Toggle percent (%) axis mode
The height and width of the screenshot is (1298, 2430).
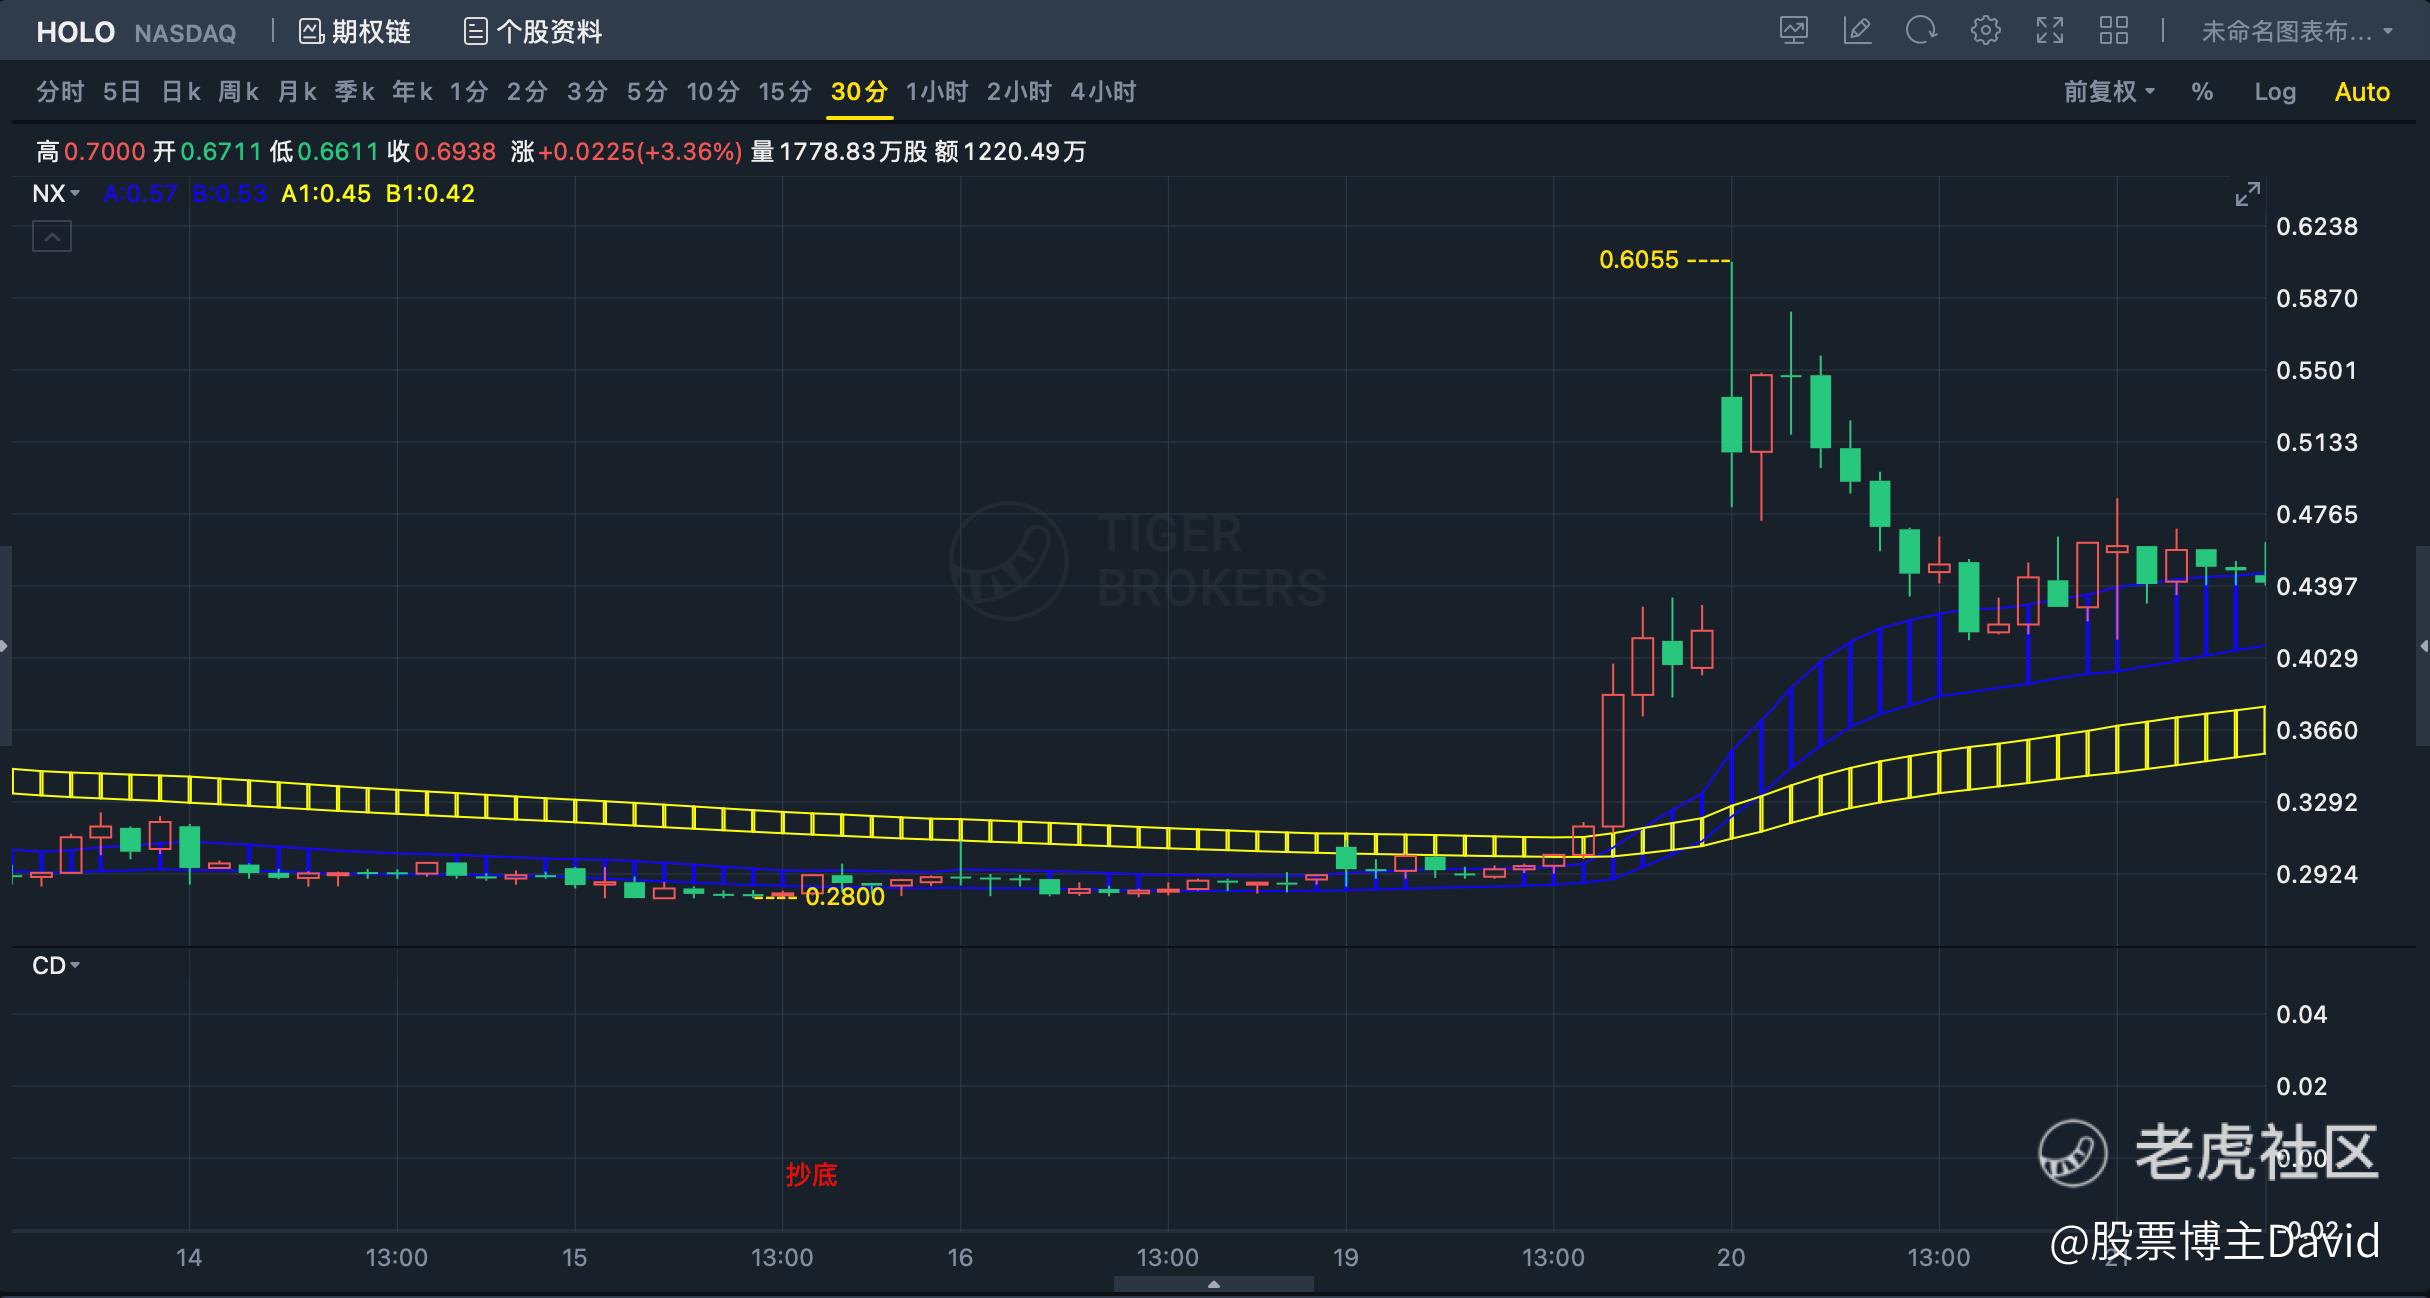[2201, 92]
